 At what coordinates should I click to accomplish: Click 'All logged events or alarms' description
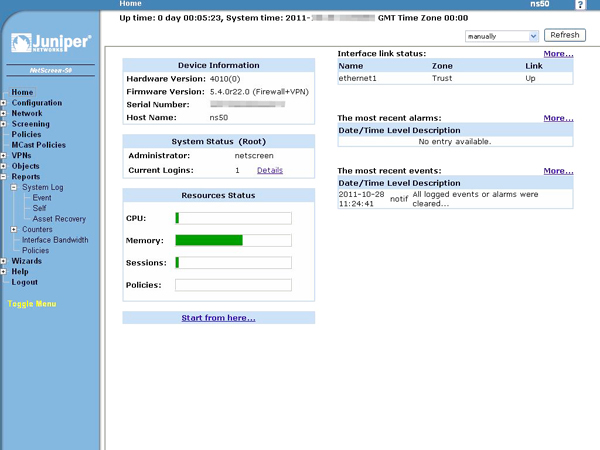pyautogui.click(x=475, y=199)
